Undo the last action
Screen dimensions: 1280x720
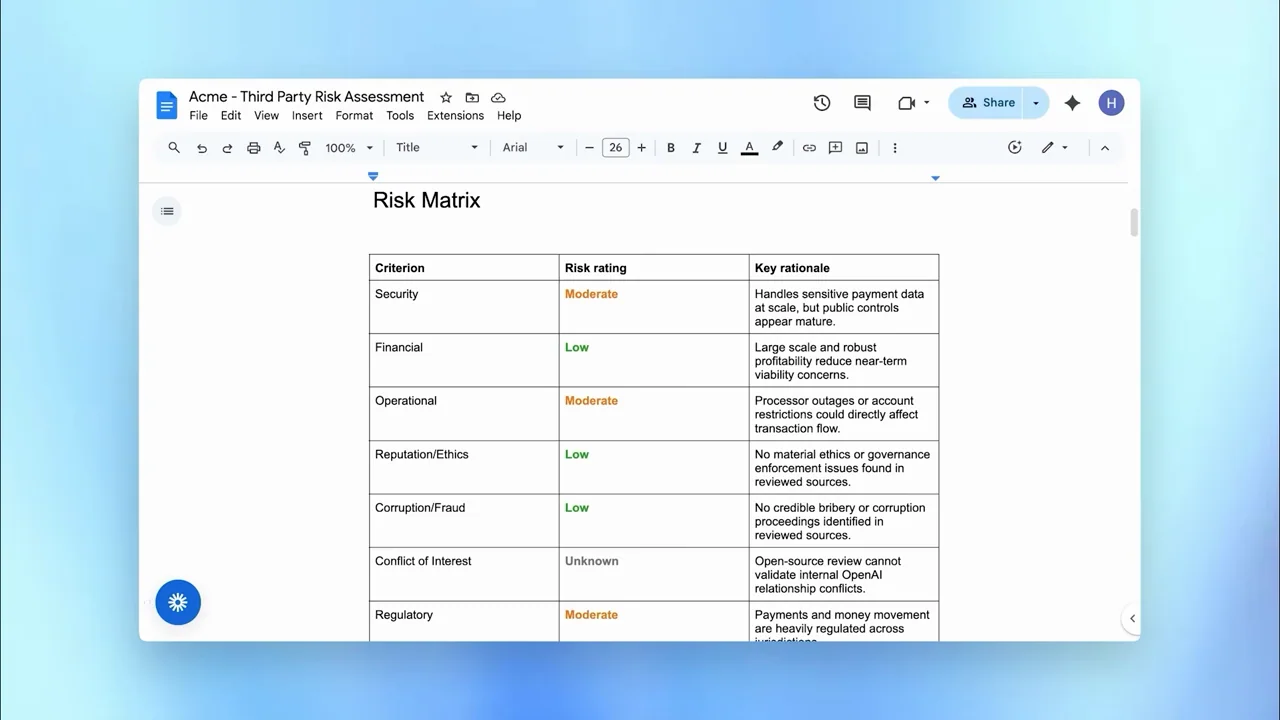click(x=202, y=148)
